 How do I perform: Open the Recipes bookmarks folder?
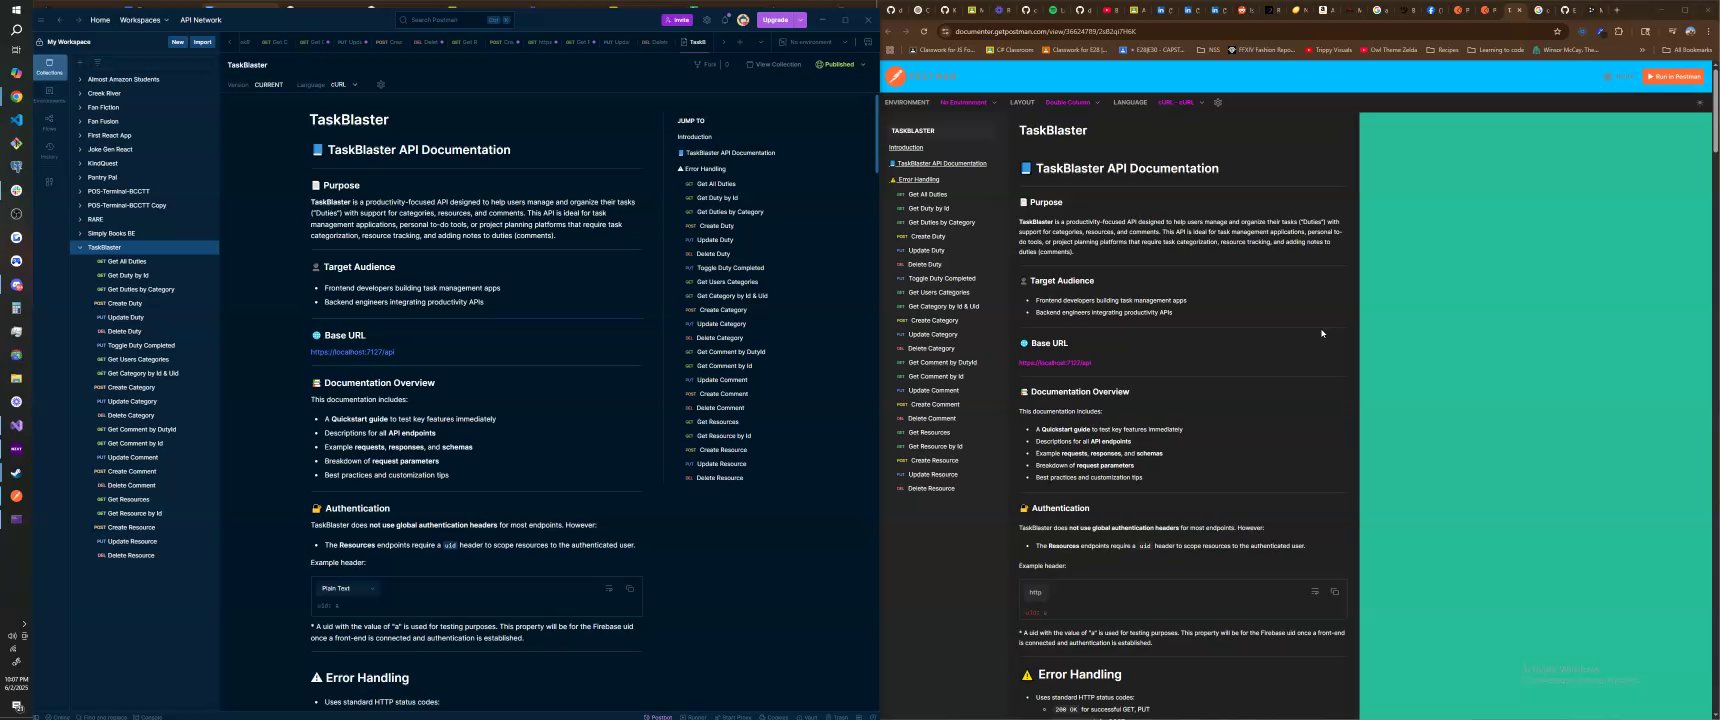[x=1442, y=50]
